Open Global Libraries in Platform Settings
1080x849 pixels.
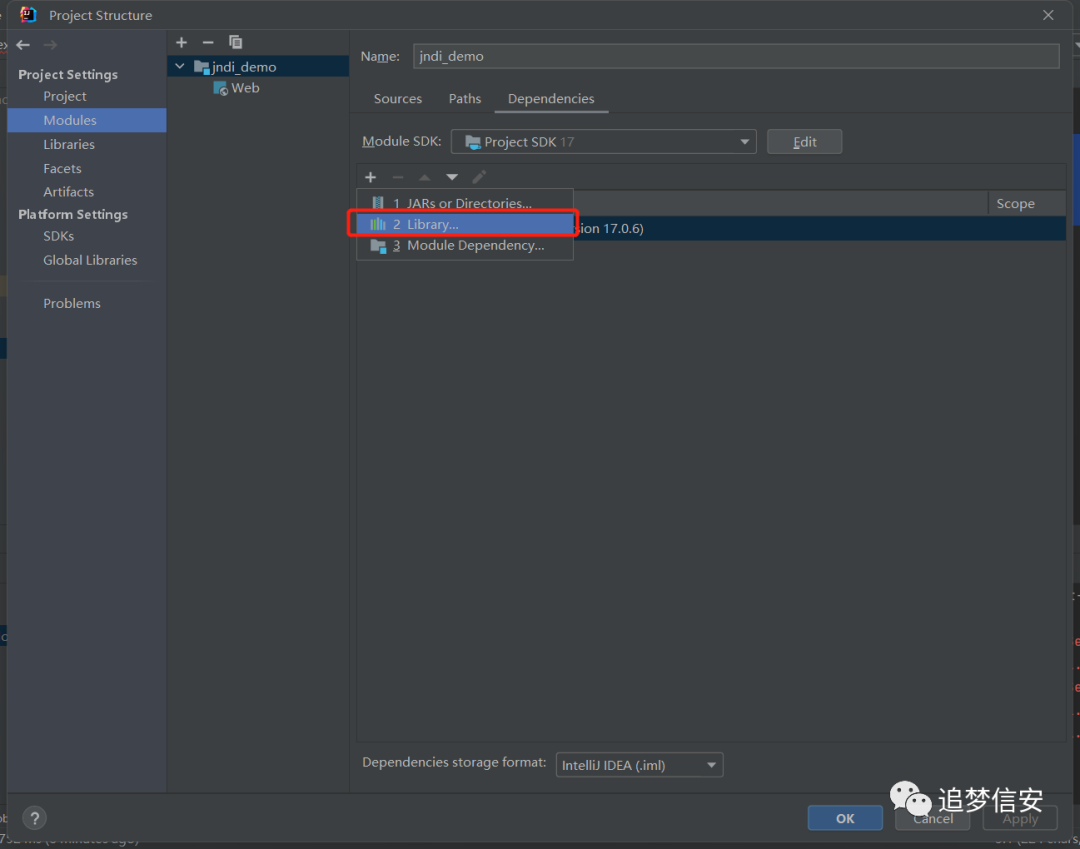90,260
